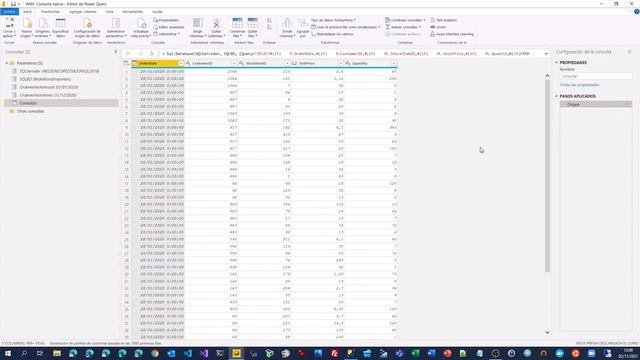Cancel formula edit with the X icon
This screenshot has width=640, height=360.
128,53
